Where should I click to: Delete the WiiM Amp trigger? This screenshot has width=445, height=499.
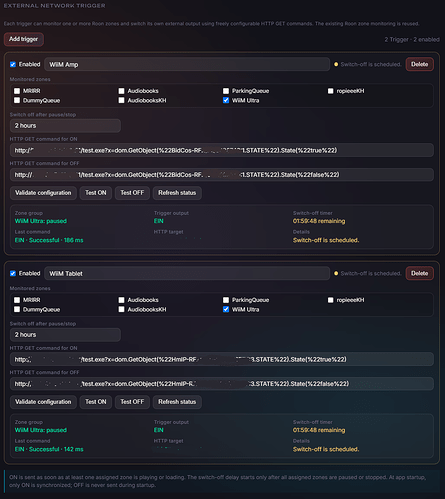click(419, 64)
